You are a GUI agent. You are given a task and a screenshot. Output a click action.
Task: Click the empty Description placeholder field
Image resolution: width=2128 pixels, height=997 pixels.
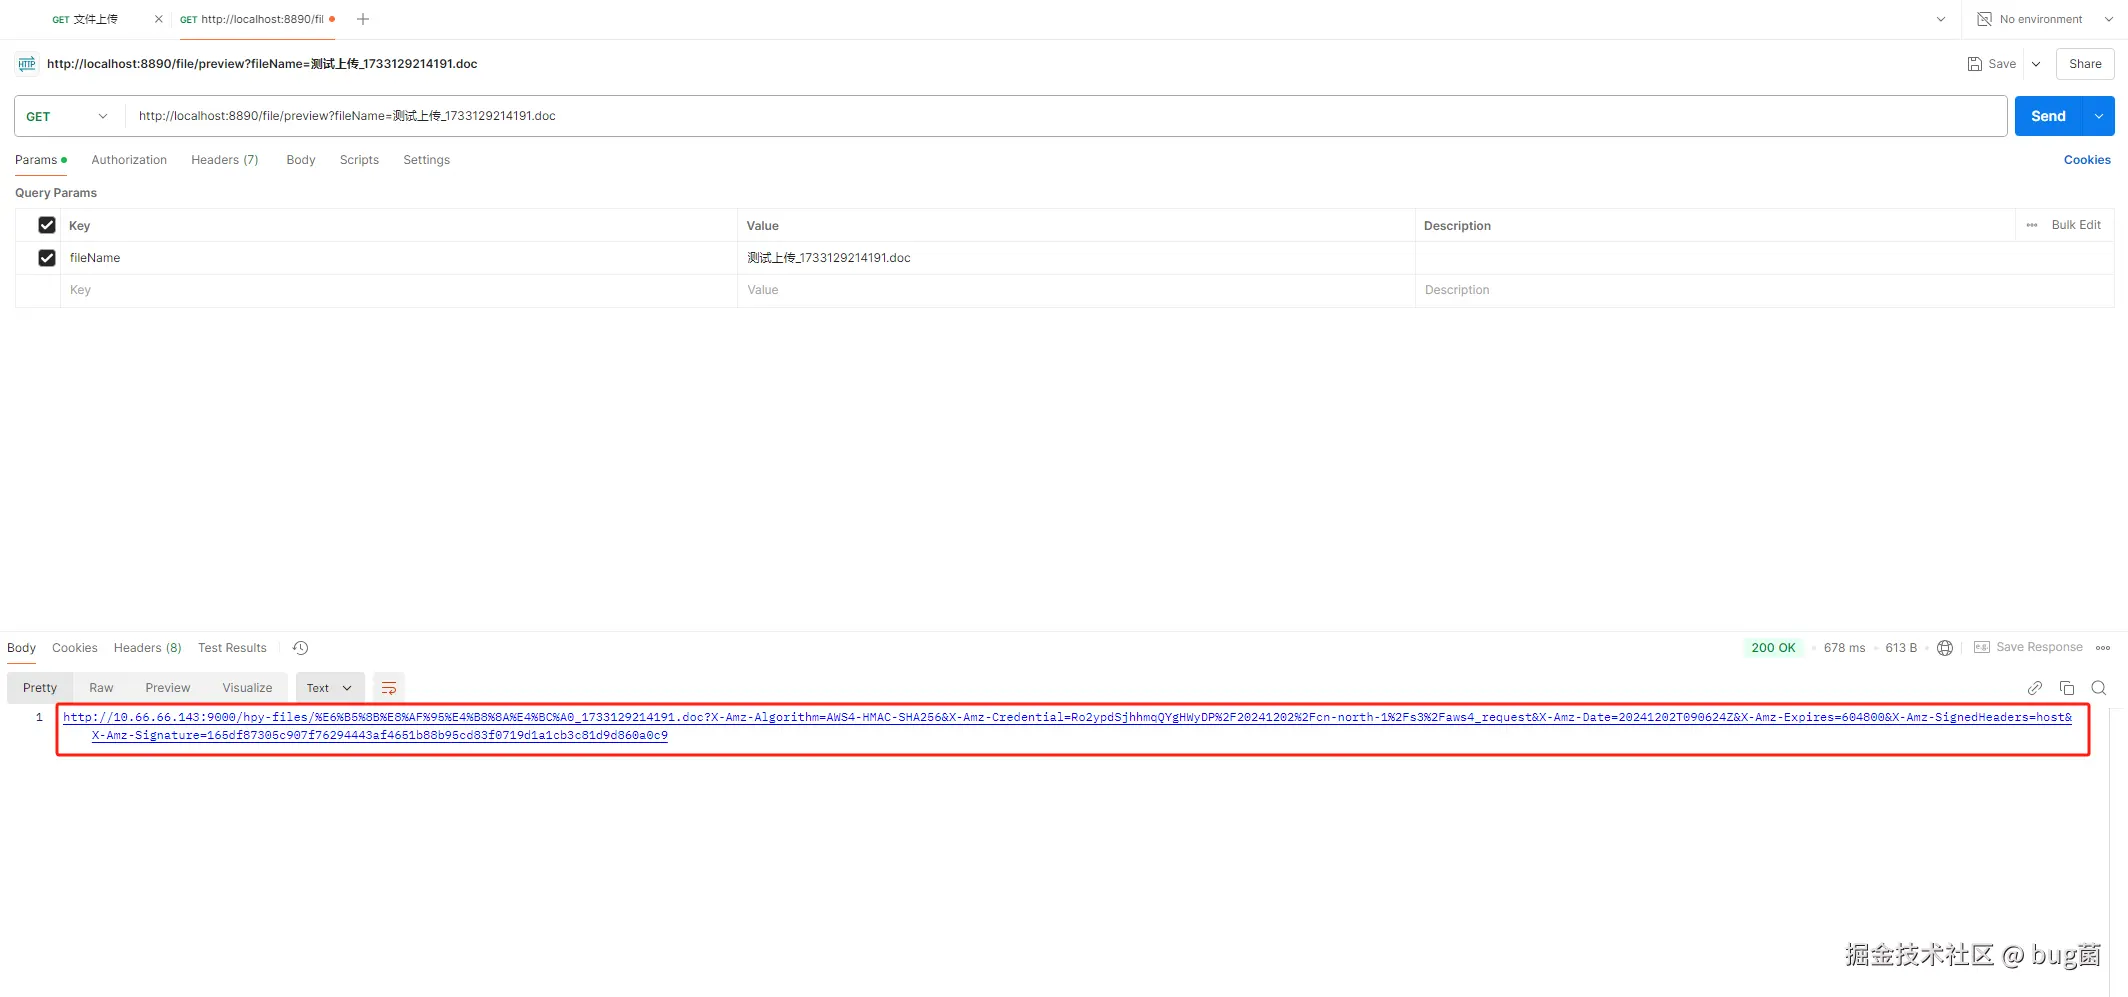coord(1764,290)
